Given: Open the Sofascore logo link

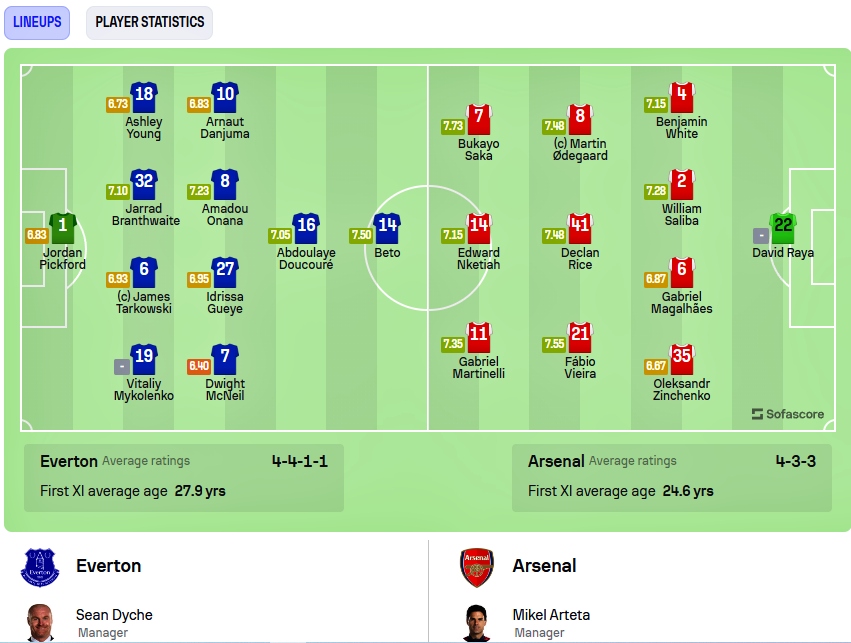Looking at the screenshot, I should 788,414.
